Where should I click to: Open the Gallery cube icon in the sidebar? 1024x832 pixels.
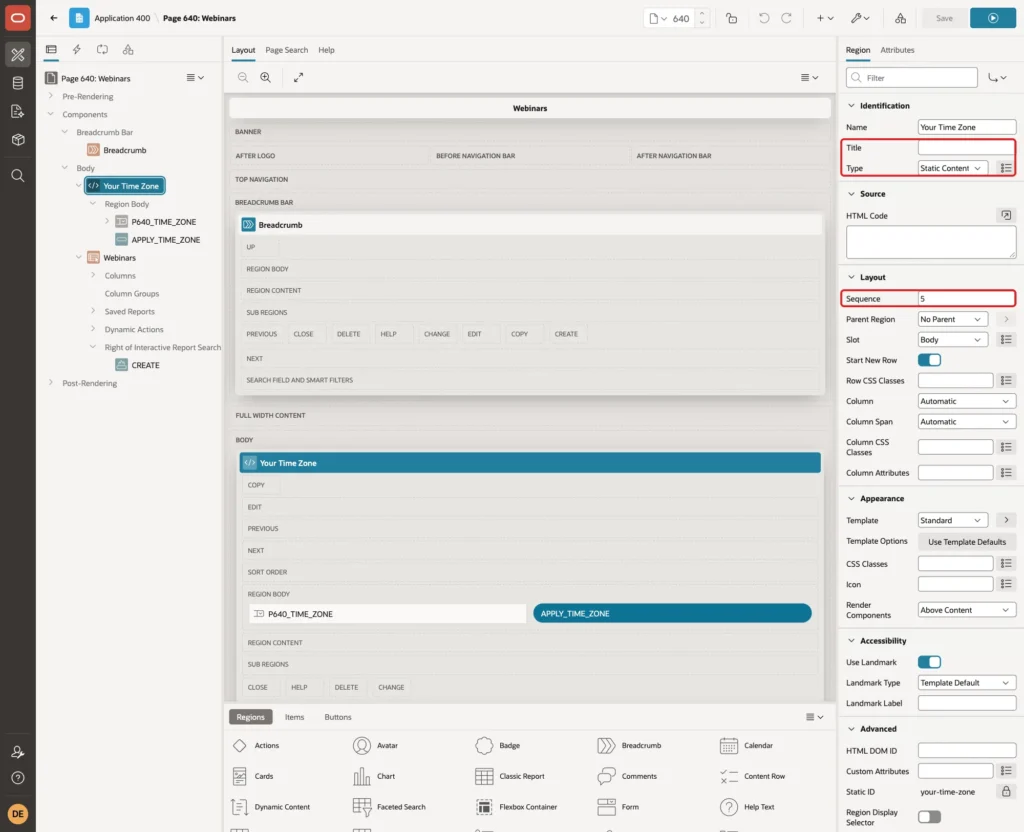[x=18, y=139]
